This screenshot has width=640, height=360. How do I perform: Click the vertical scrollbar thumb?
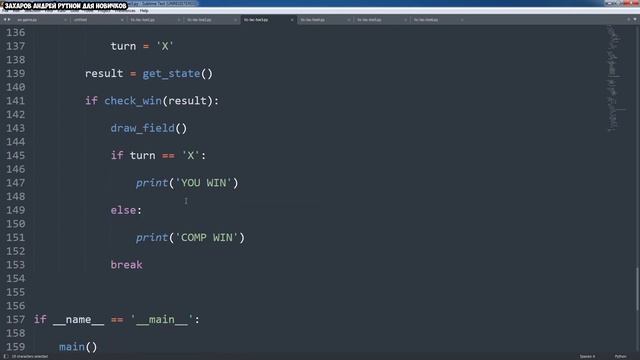coord(637,289)
